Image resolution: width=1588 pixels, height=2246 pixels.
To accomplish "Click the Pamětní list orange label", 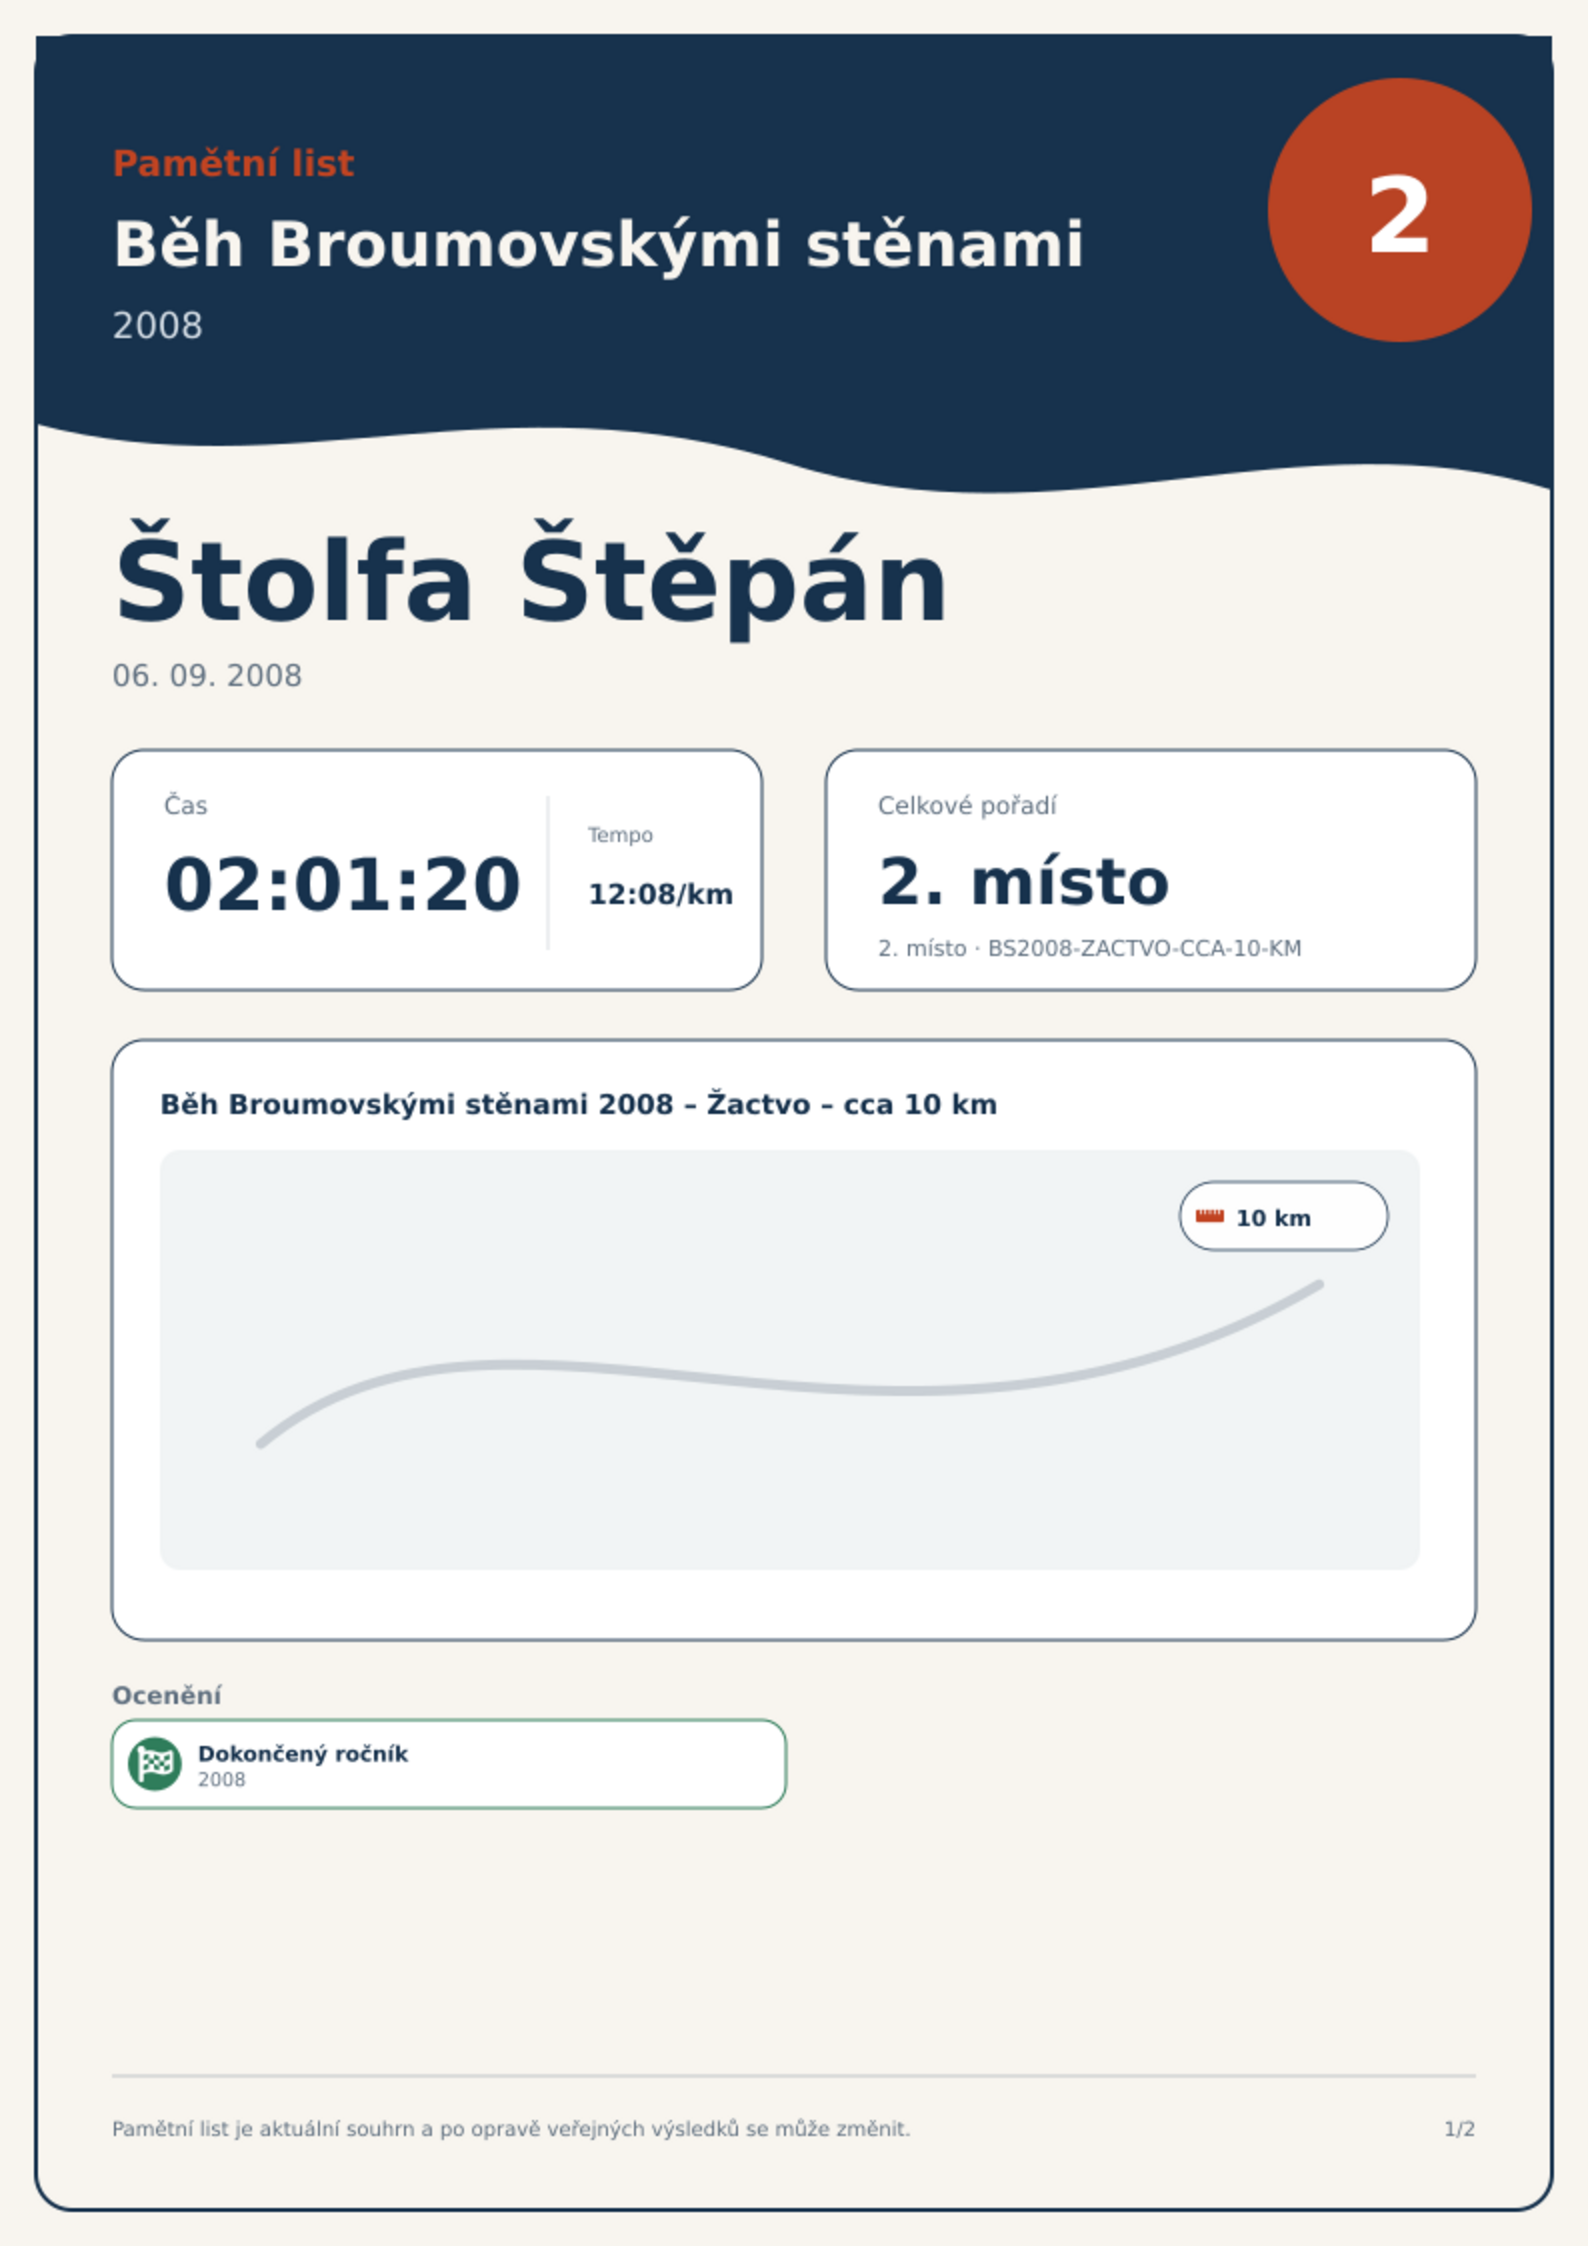I will point(233,163).
